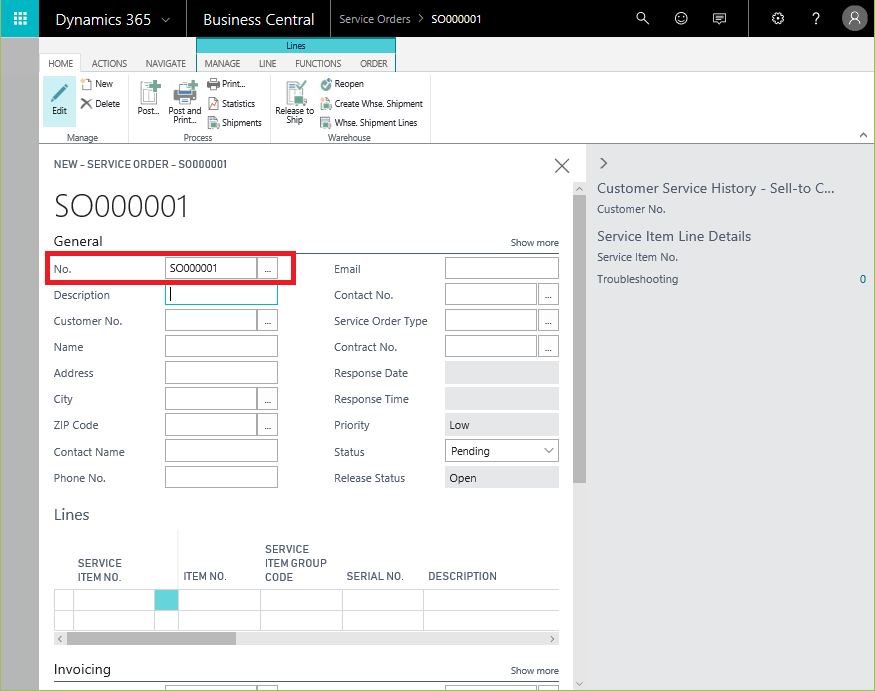This screenshot has height=691, width=875.
Task: Open the Status dropdown showing Pending
Action: tap(501, 451)
